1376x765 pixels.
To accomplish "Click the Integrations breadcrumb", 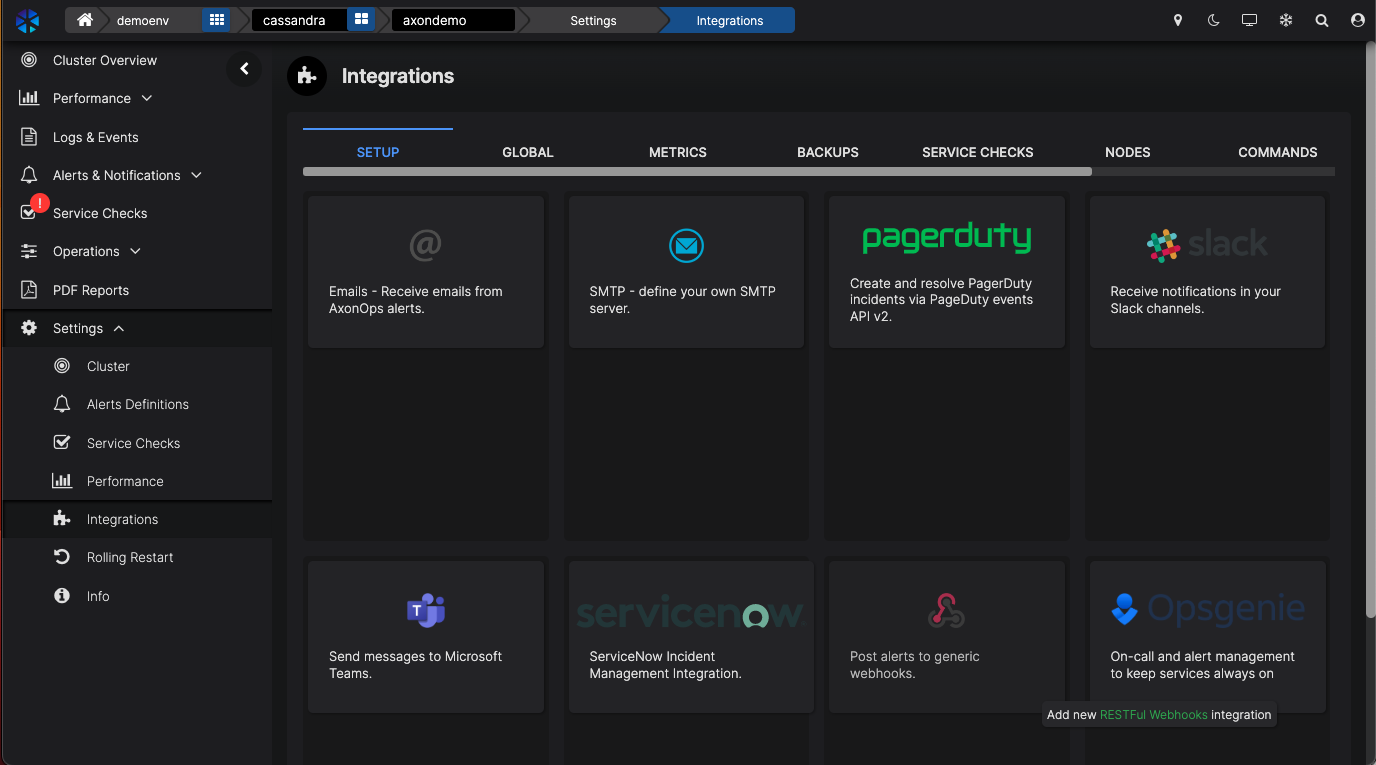I will pyautogui.click(x=730, y=20).
